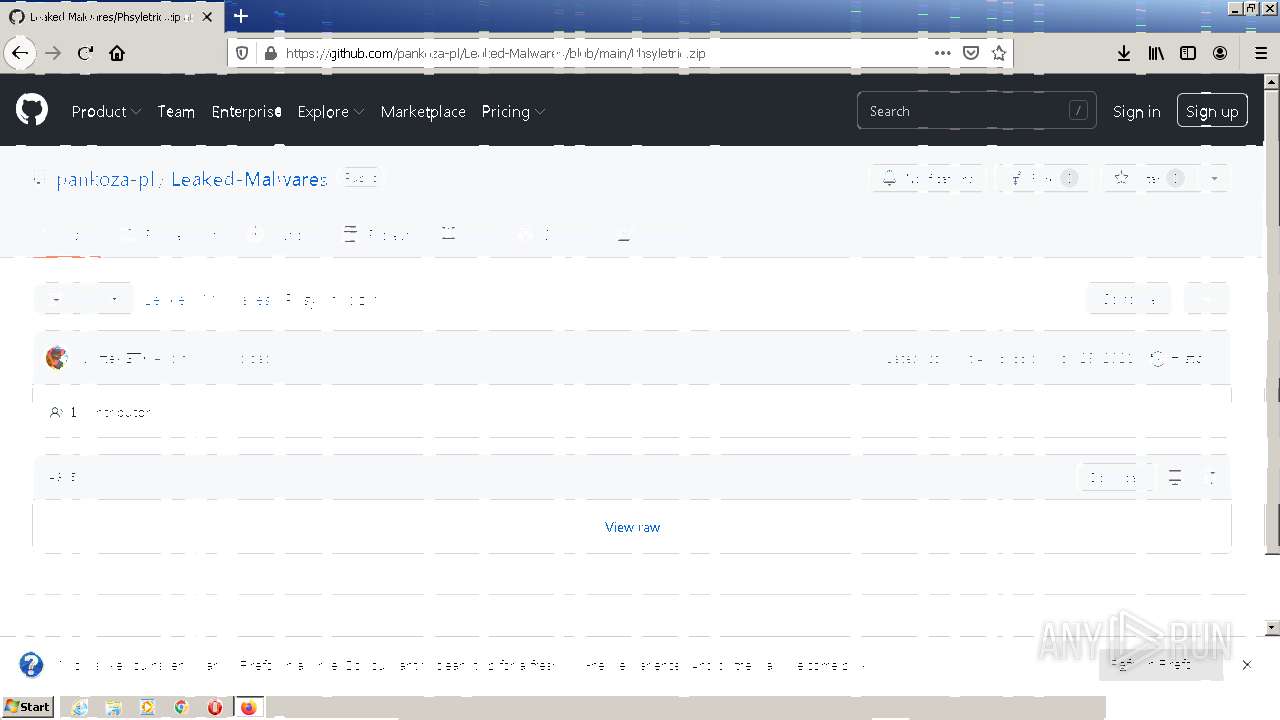Click the GitHub Octocat logo

pos(32,110)
